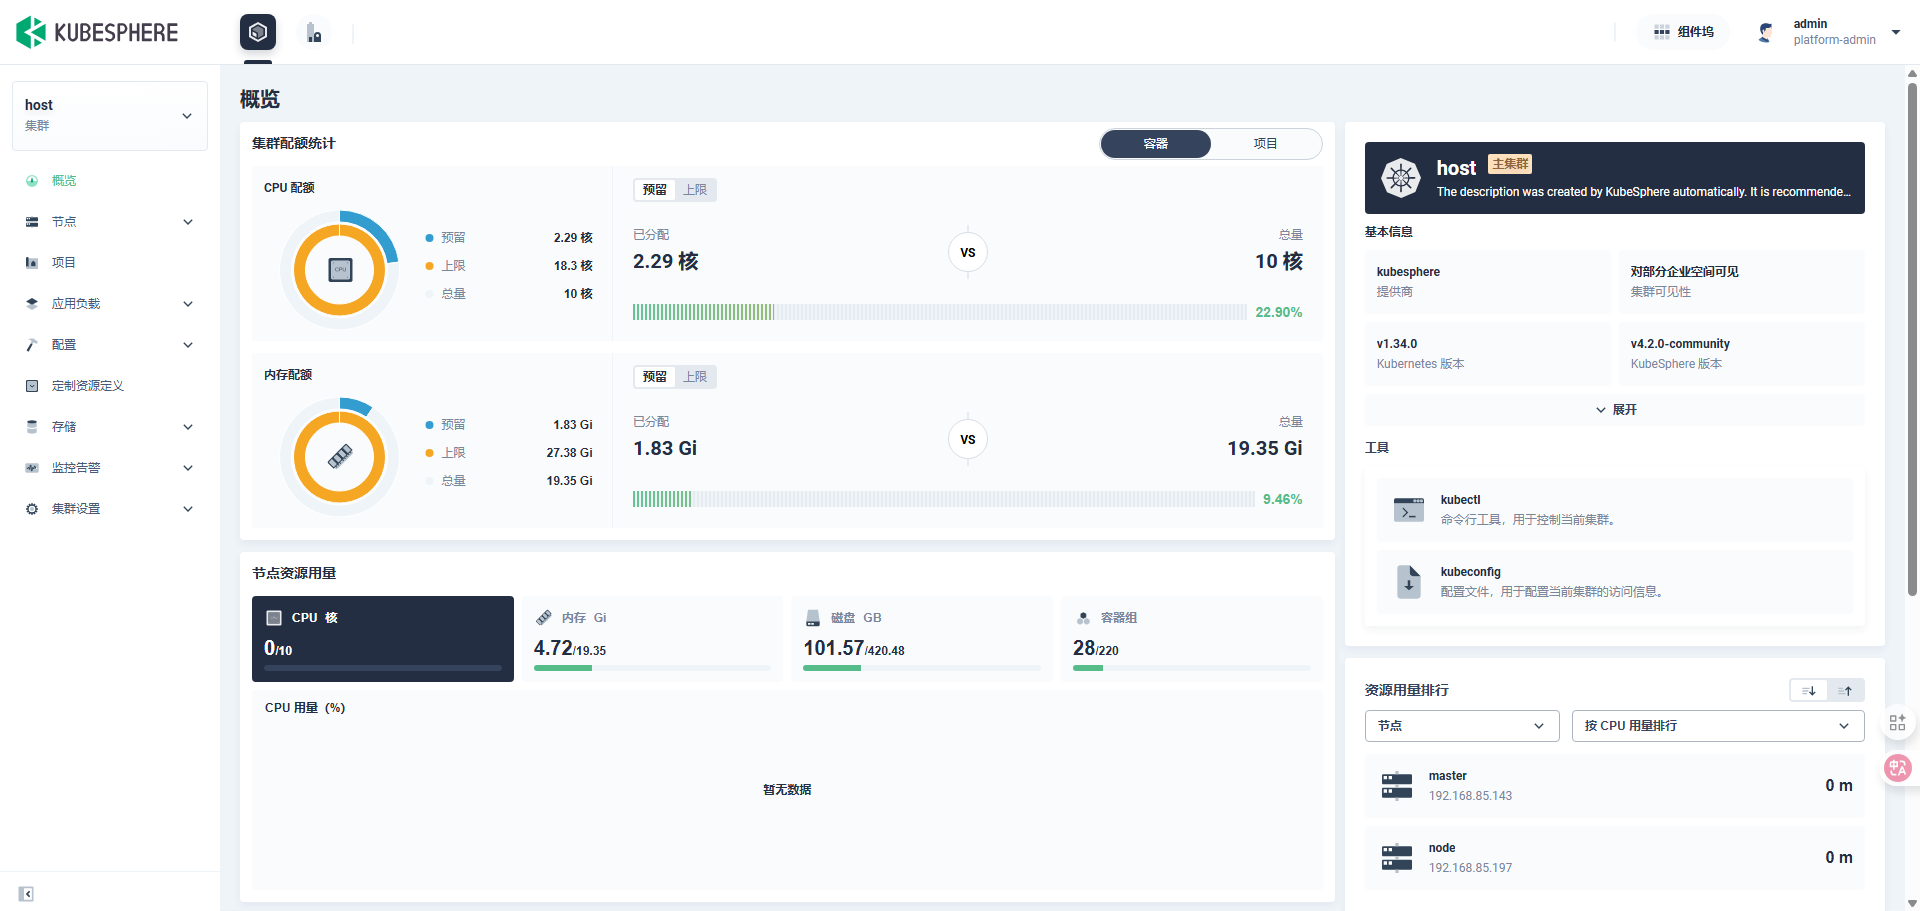Image resolution: width=1920 pixels, height=911 pixels.
Task: Click the kubectl terminal icon
Action: (1409, 510)
